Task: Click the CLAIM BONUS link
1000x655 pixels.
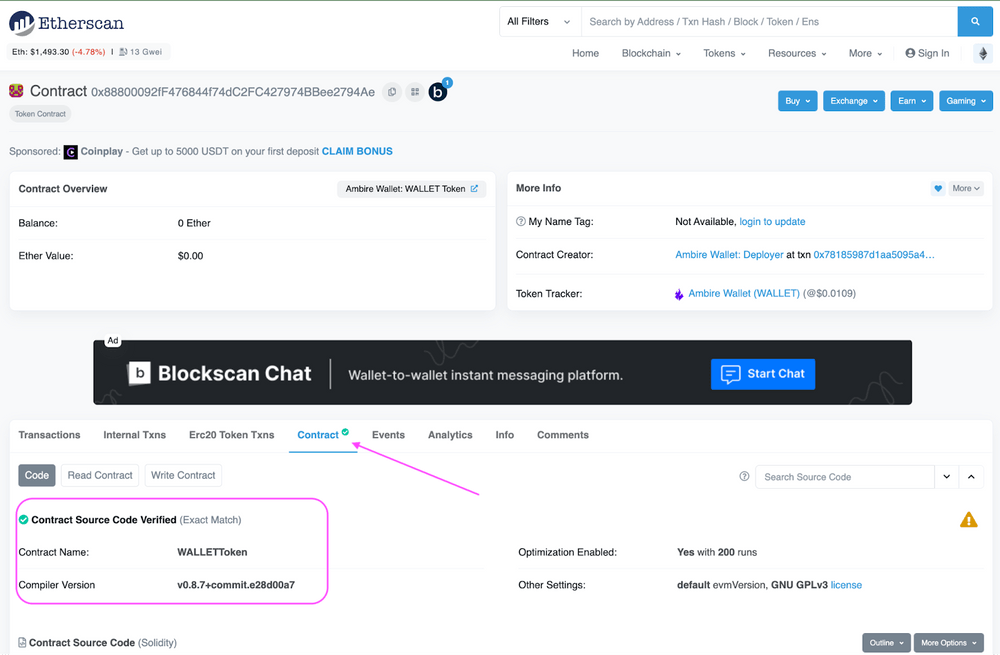Action: (x=357, y=151)
